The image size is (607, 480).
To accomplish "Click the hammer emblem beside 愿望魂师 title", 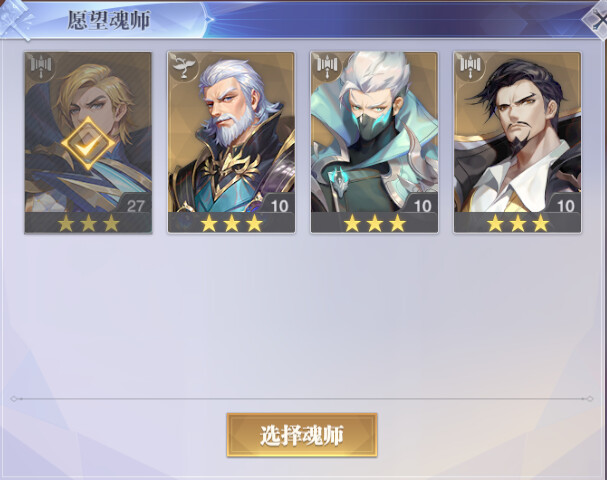I will point(15,19).
